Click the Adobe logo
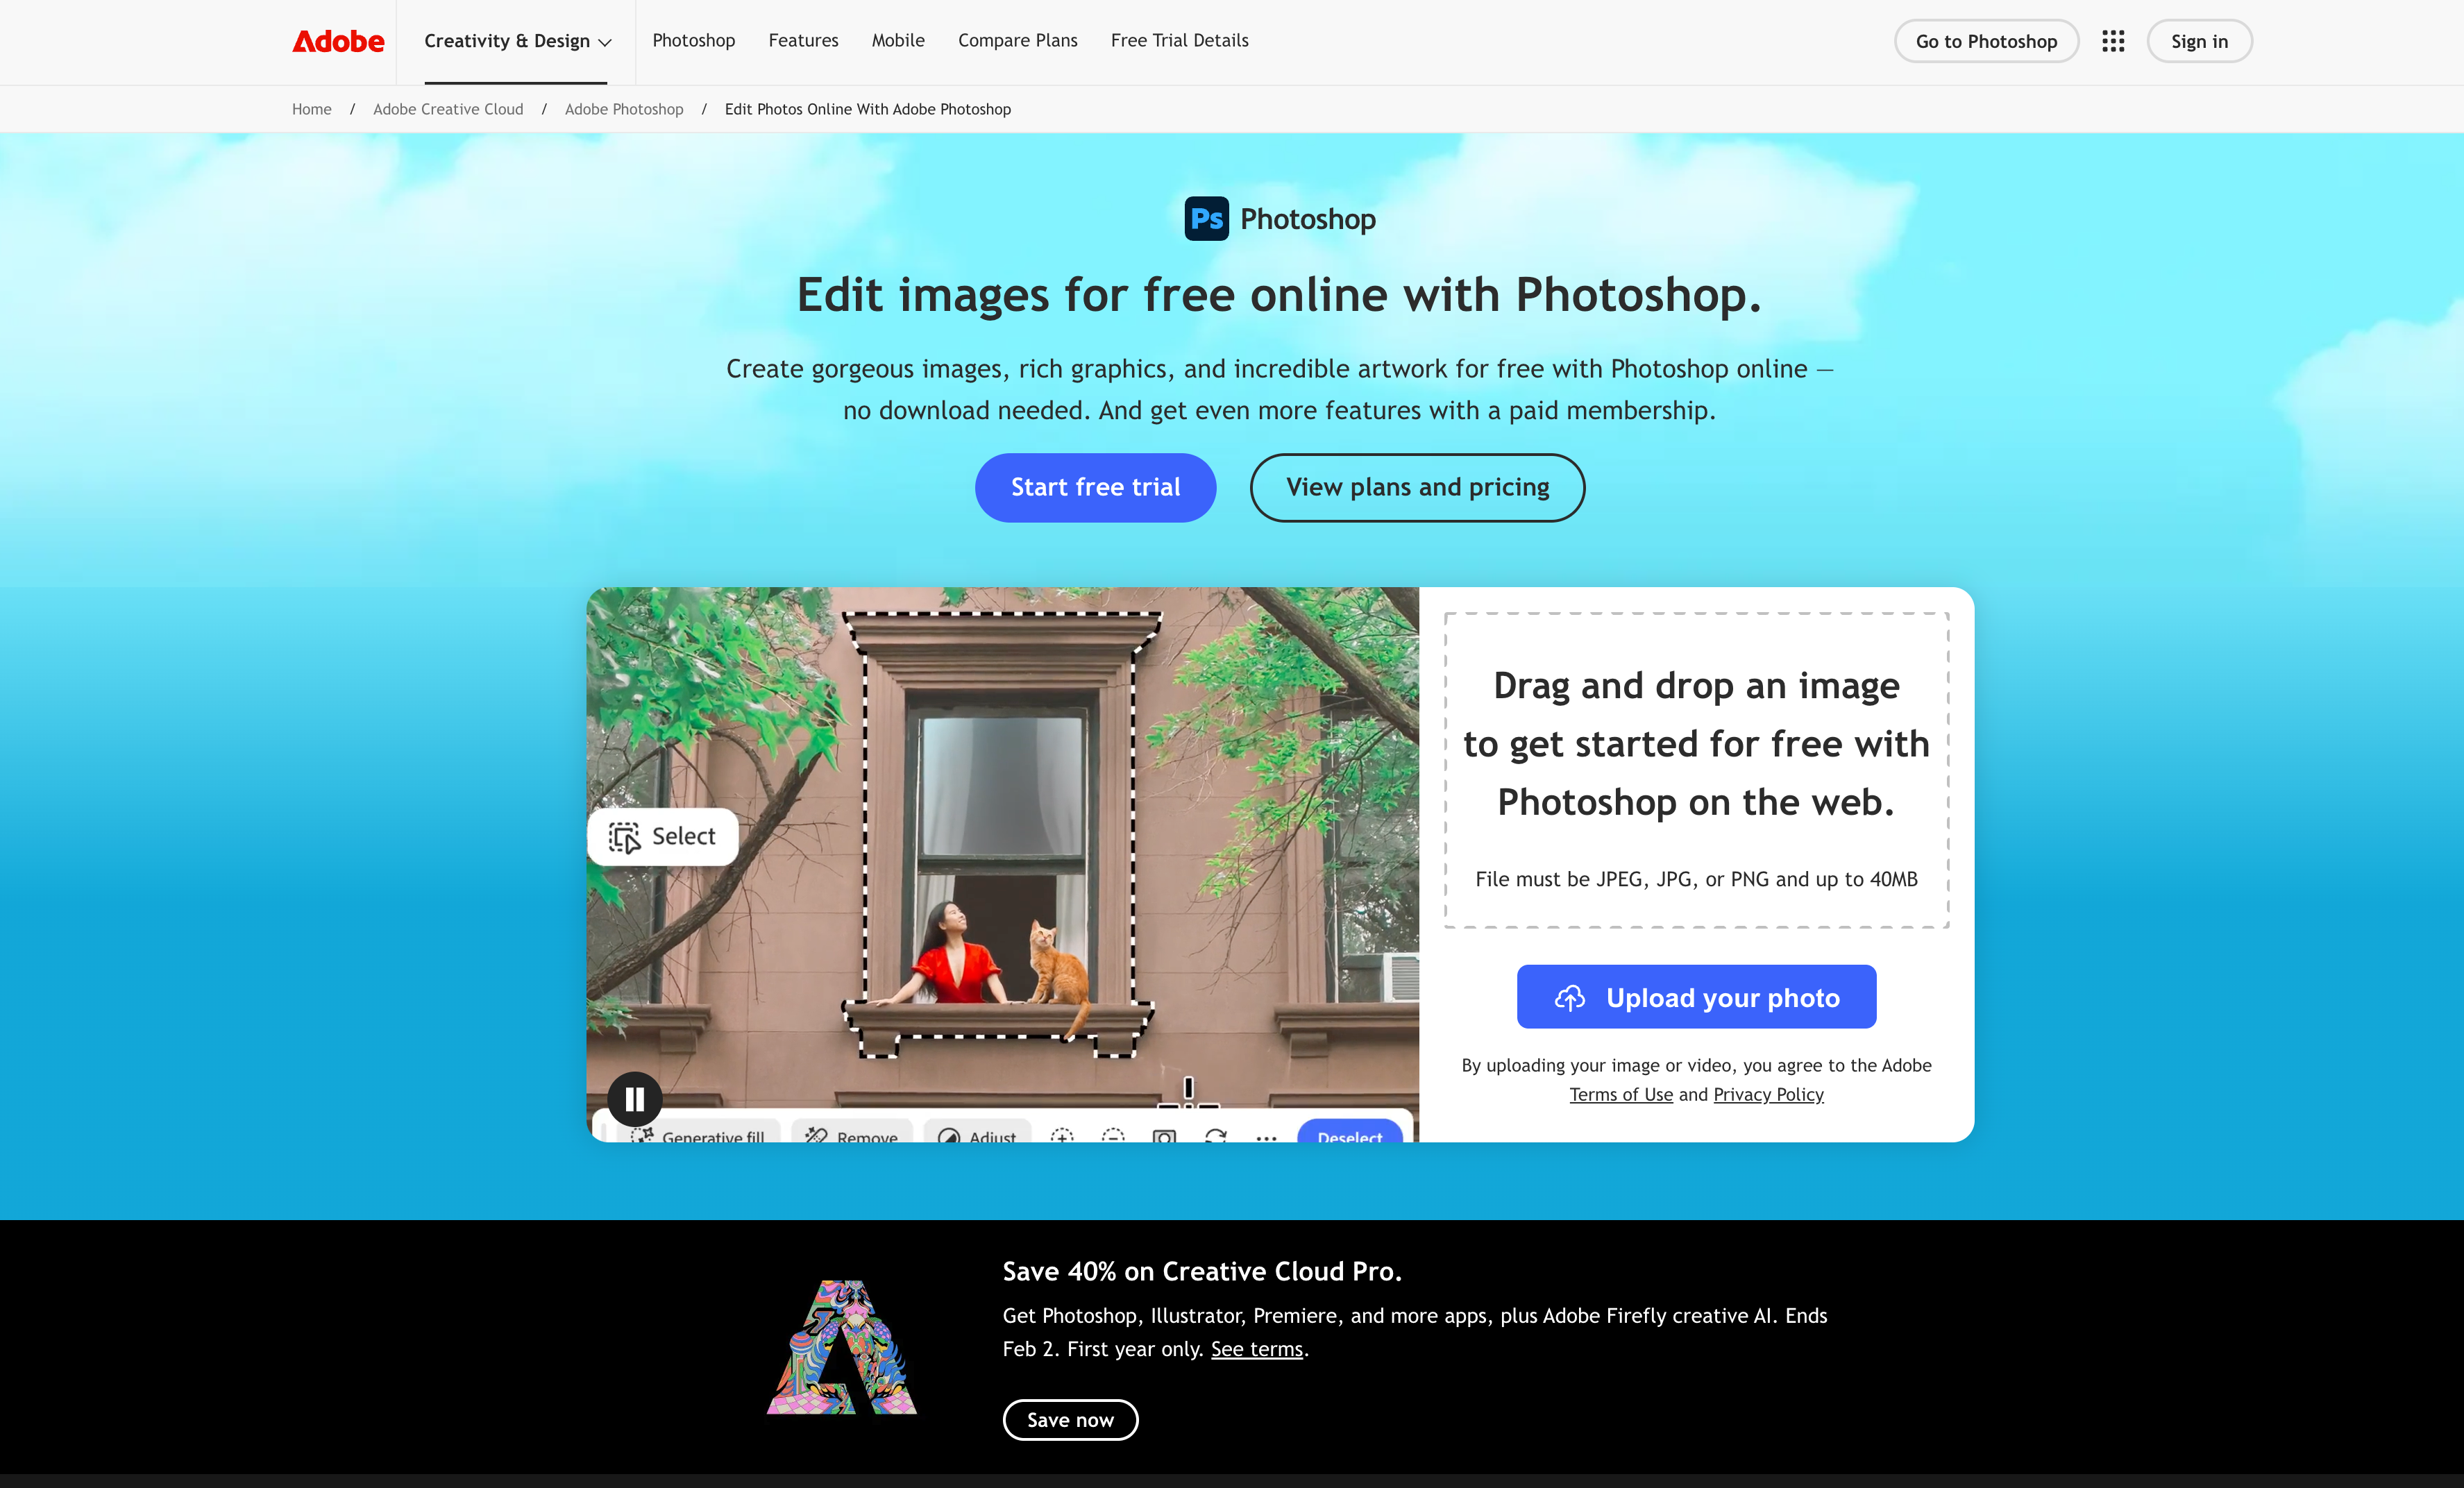This screenshot has height=1488, width=2464. coord(338,41)
